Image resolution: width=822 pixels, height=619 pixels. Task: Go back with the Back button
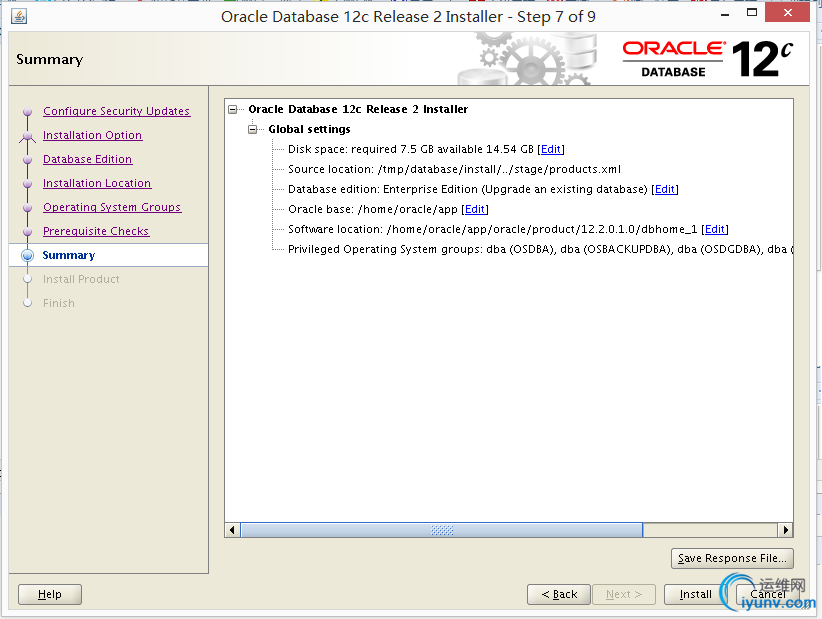click(559, 594)
